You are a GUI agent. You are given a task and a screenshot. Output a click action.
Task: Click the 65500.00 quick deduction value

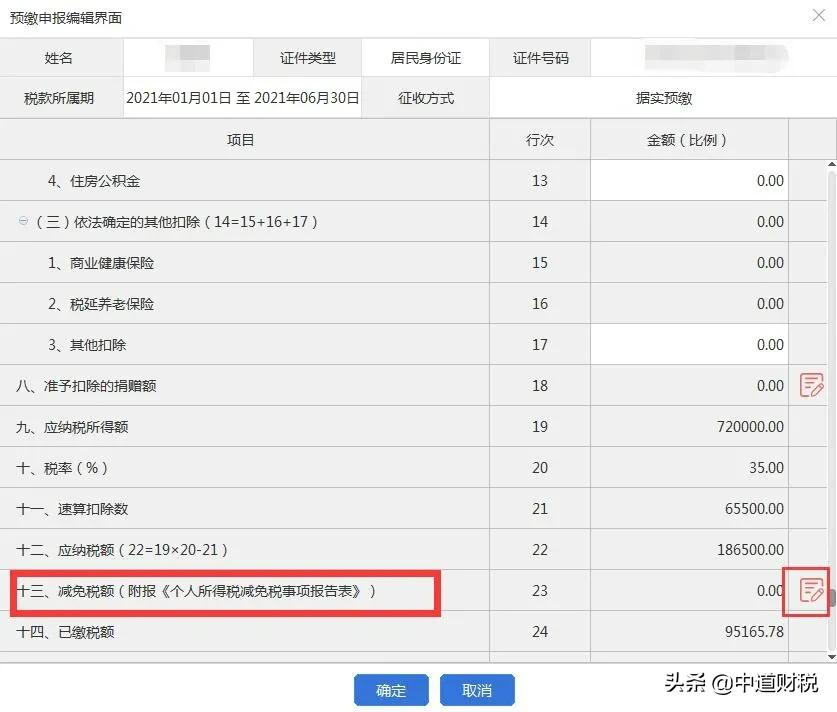coord(754,509)
